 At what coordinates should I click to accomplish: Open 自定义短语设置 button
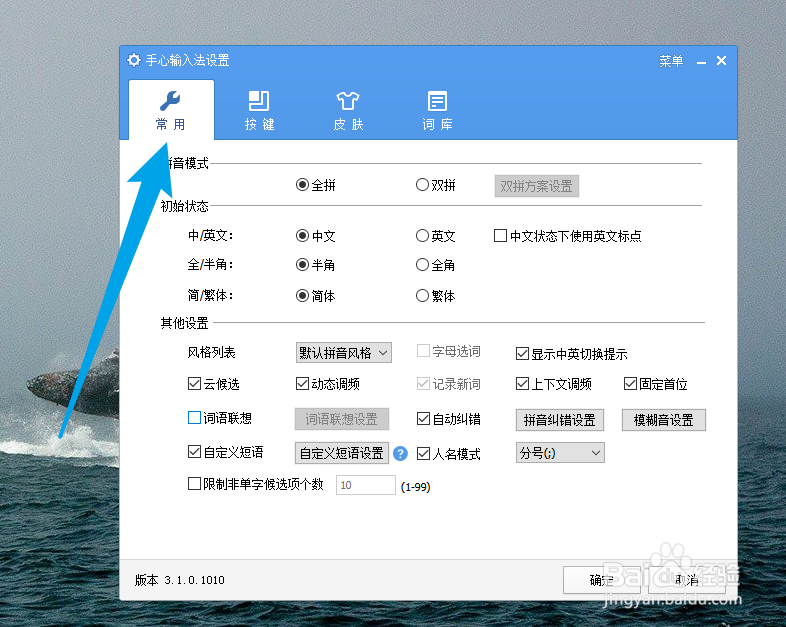coord(341,453)
